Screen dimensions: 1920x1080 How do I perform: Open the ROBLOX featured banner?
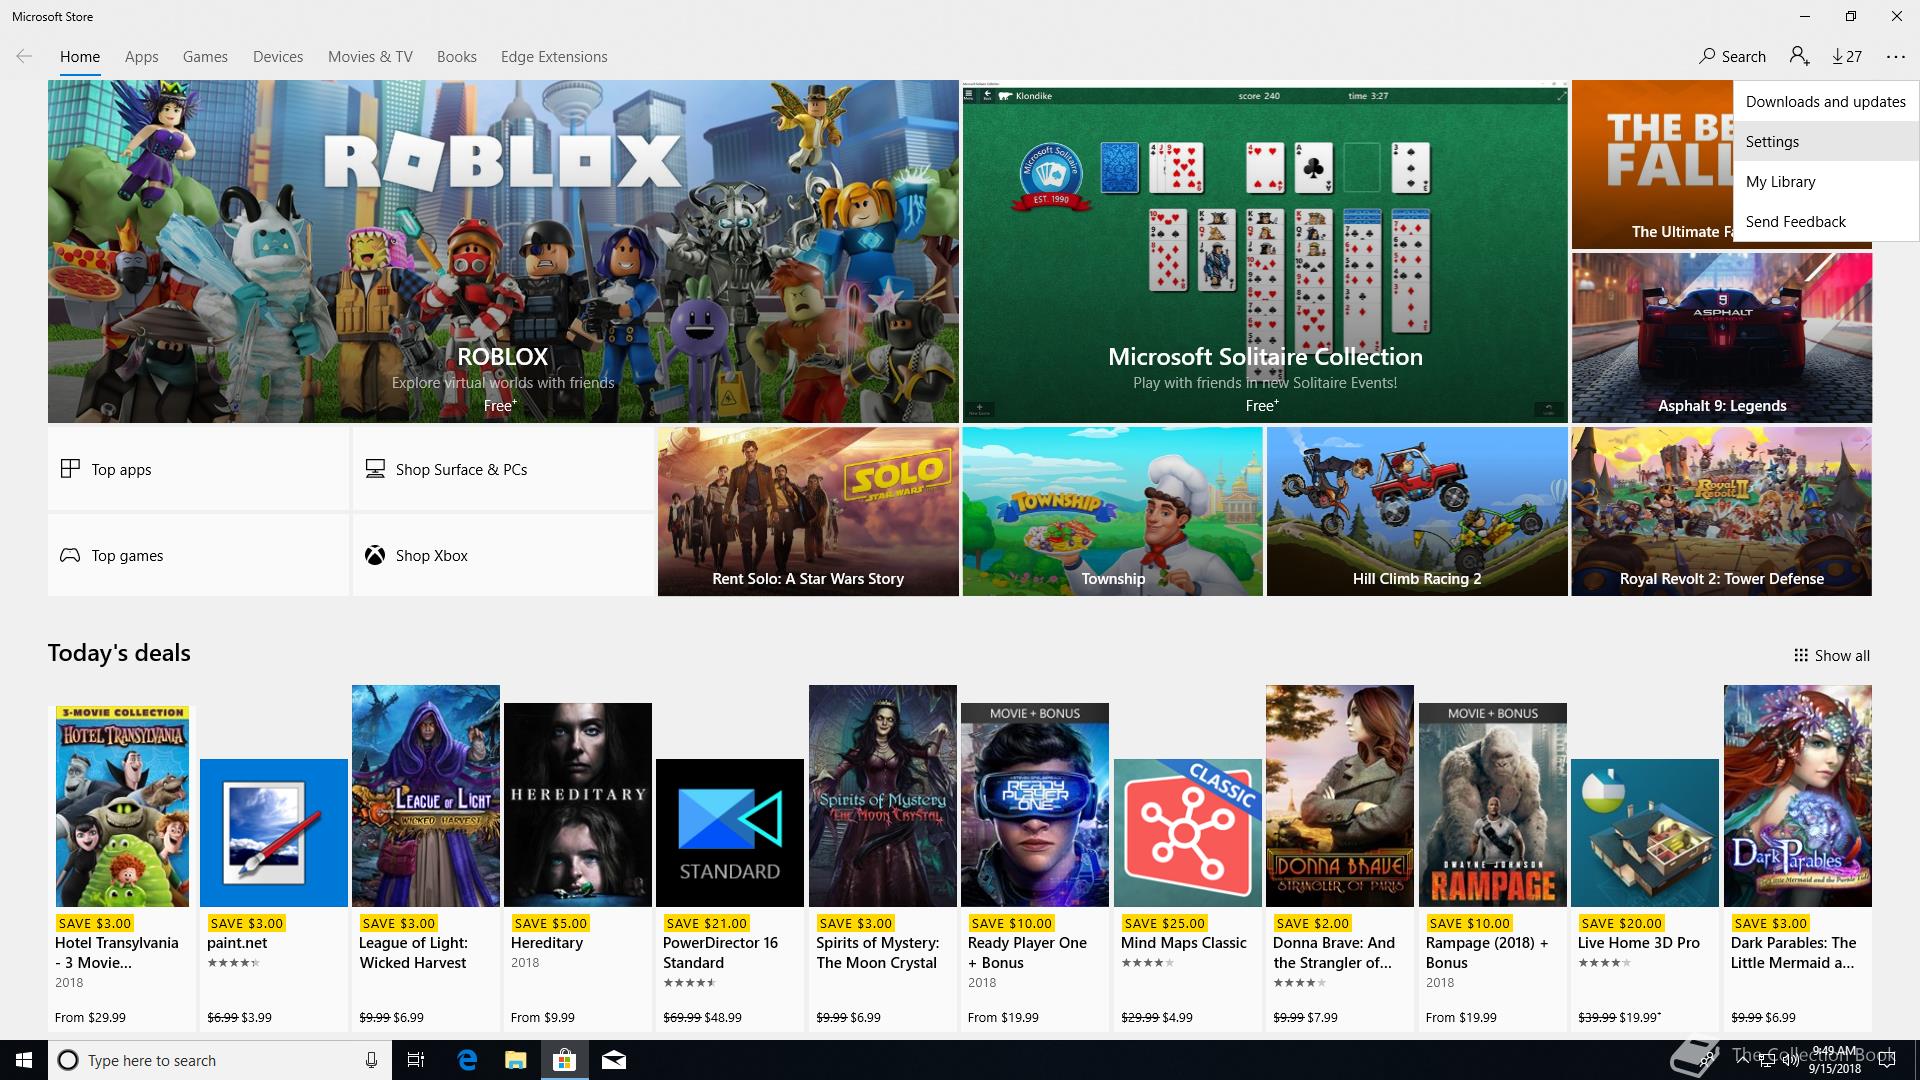(x=503, y=251)
